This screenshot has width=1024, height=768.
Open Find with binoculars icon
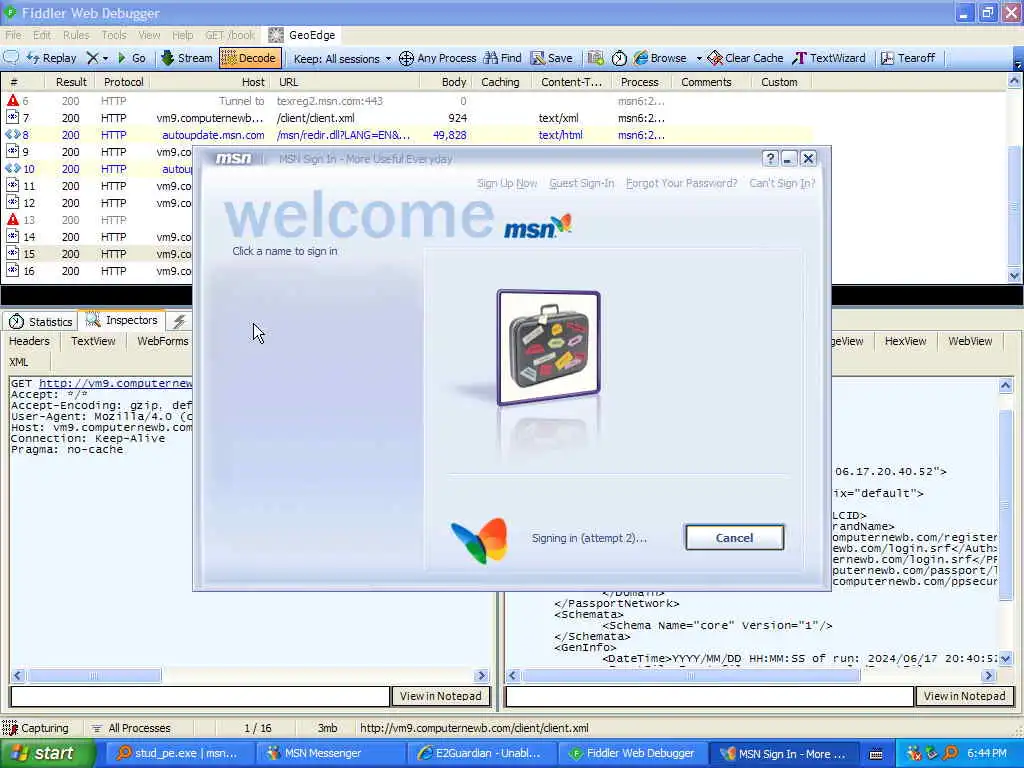[503, 58]
